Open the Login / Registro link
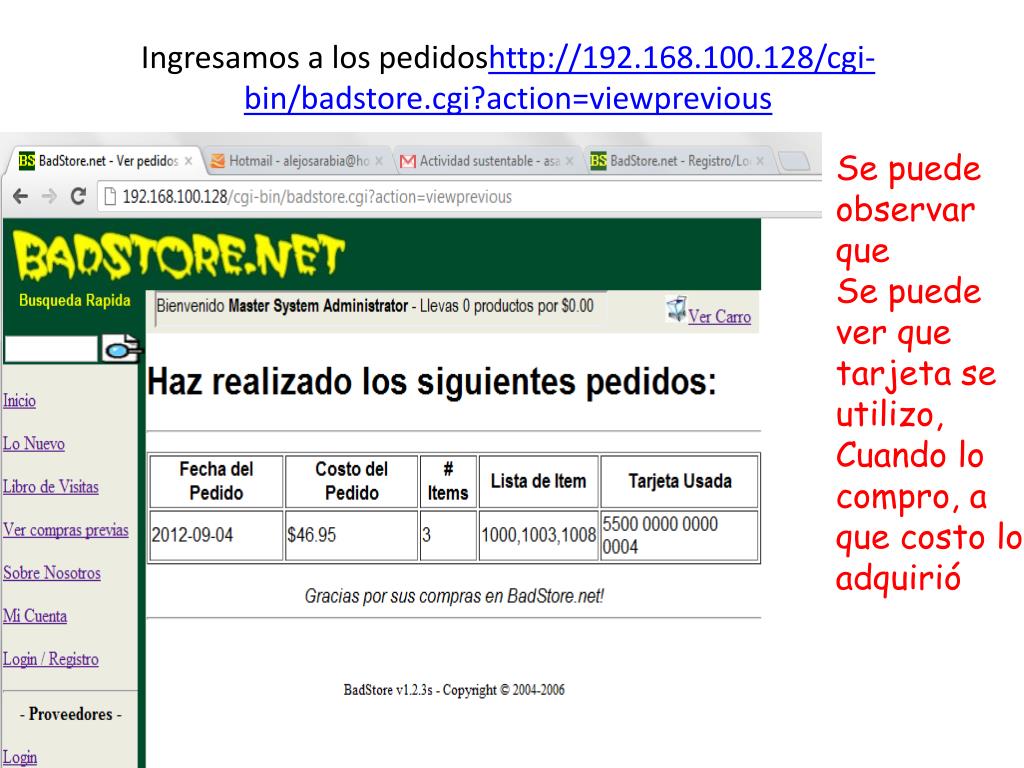Image resolution: width=1024 pixels, height=768 pixels. (51, 659)
